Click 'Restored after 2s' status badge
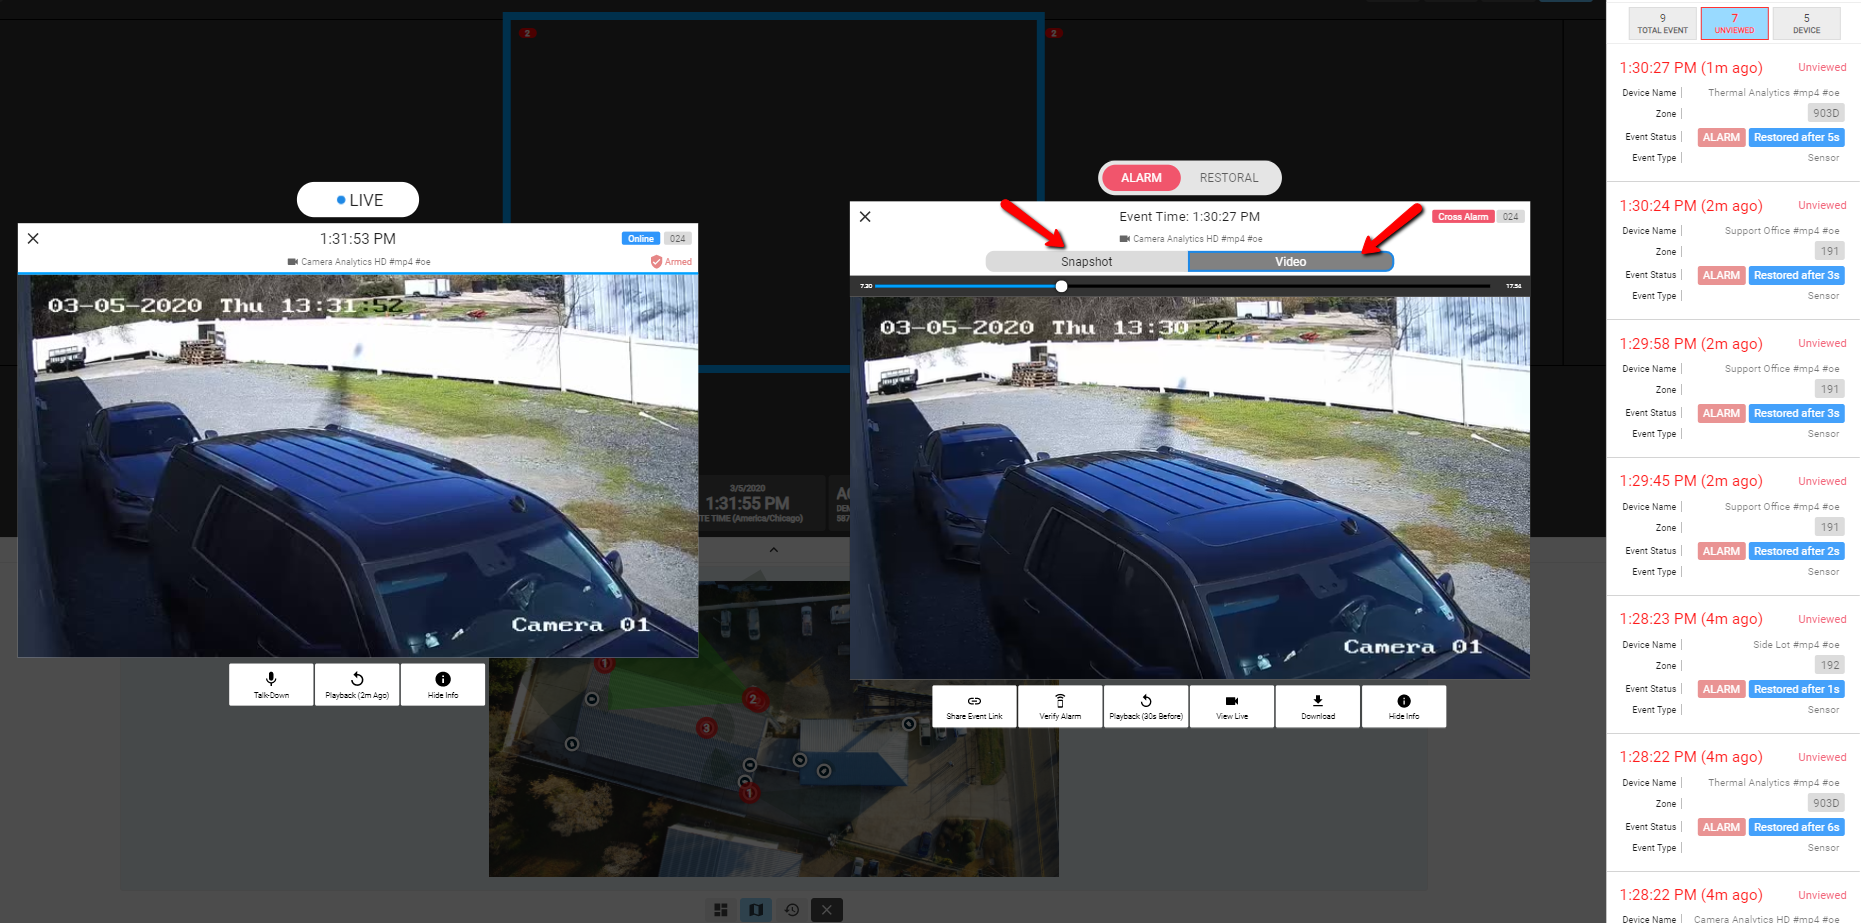The image size is (1861, 923). coord(1796,551)
